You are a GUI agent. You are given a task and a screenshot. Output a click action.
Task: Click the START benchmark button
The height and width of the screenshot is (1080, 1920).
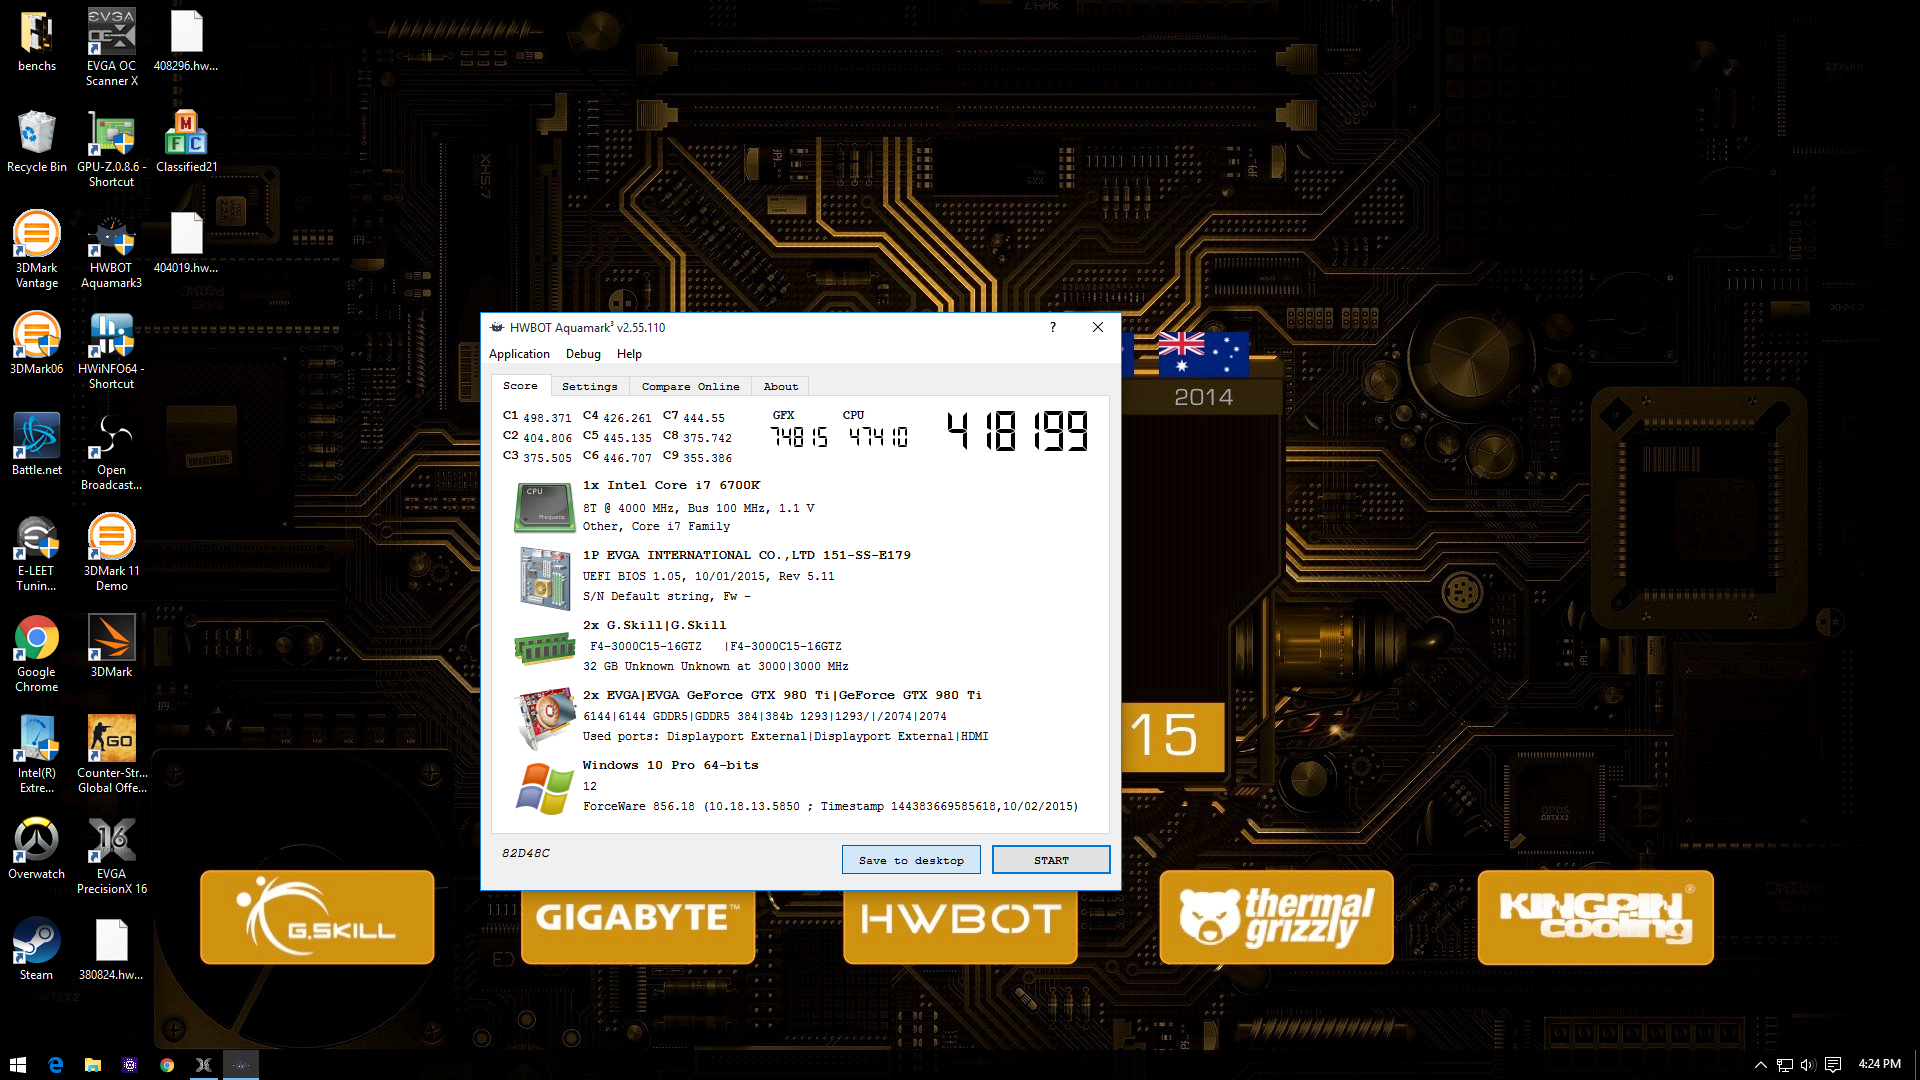(1051, 860)
